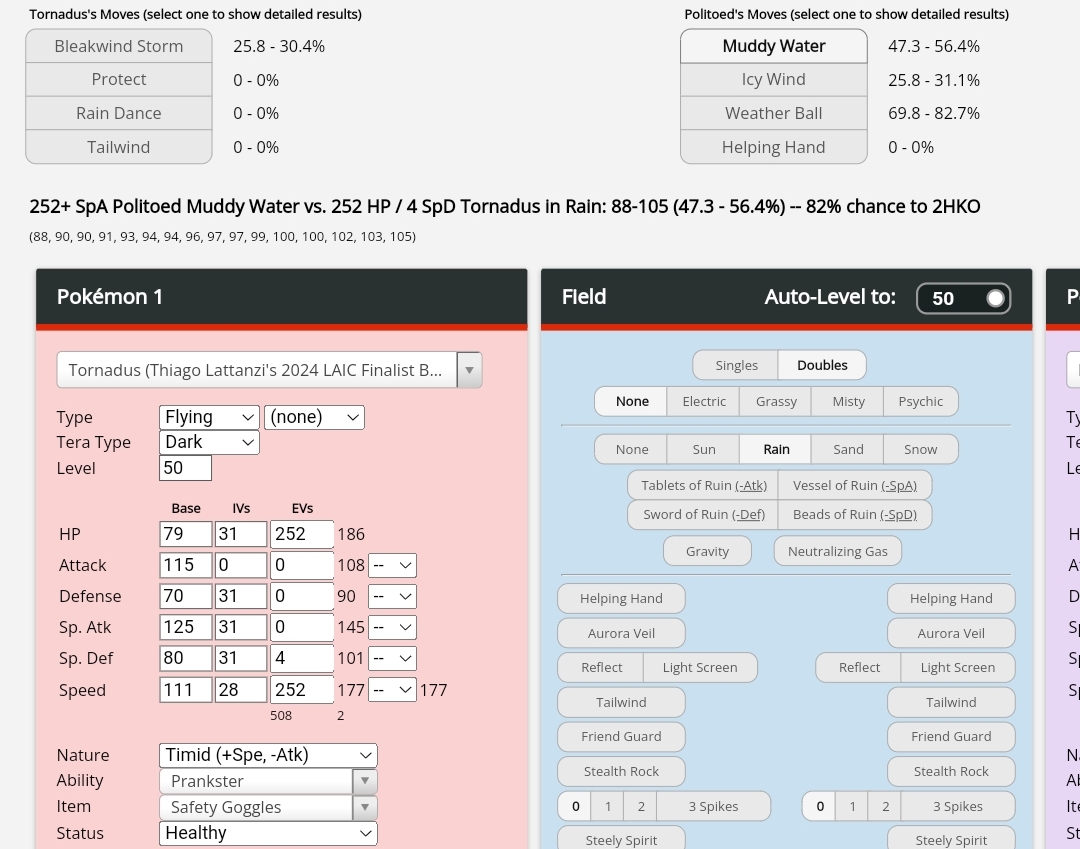Open the Sp. Atk stat boost dropdown
Screen dimensions: 1080x849
point(393,627)
